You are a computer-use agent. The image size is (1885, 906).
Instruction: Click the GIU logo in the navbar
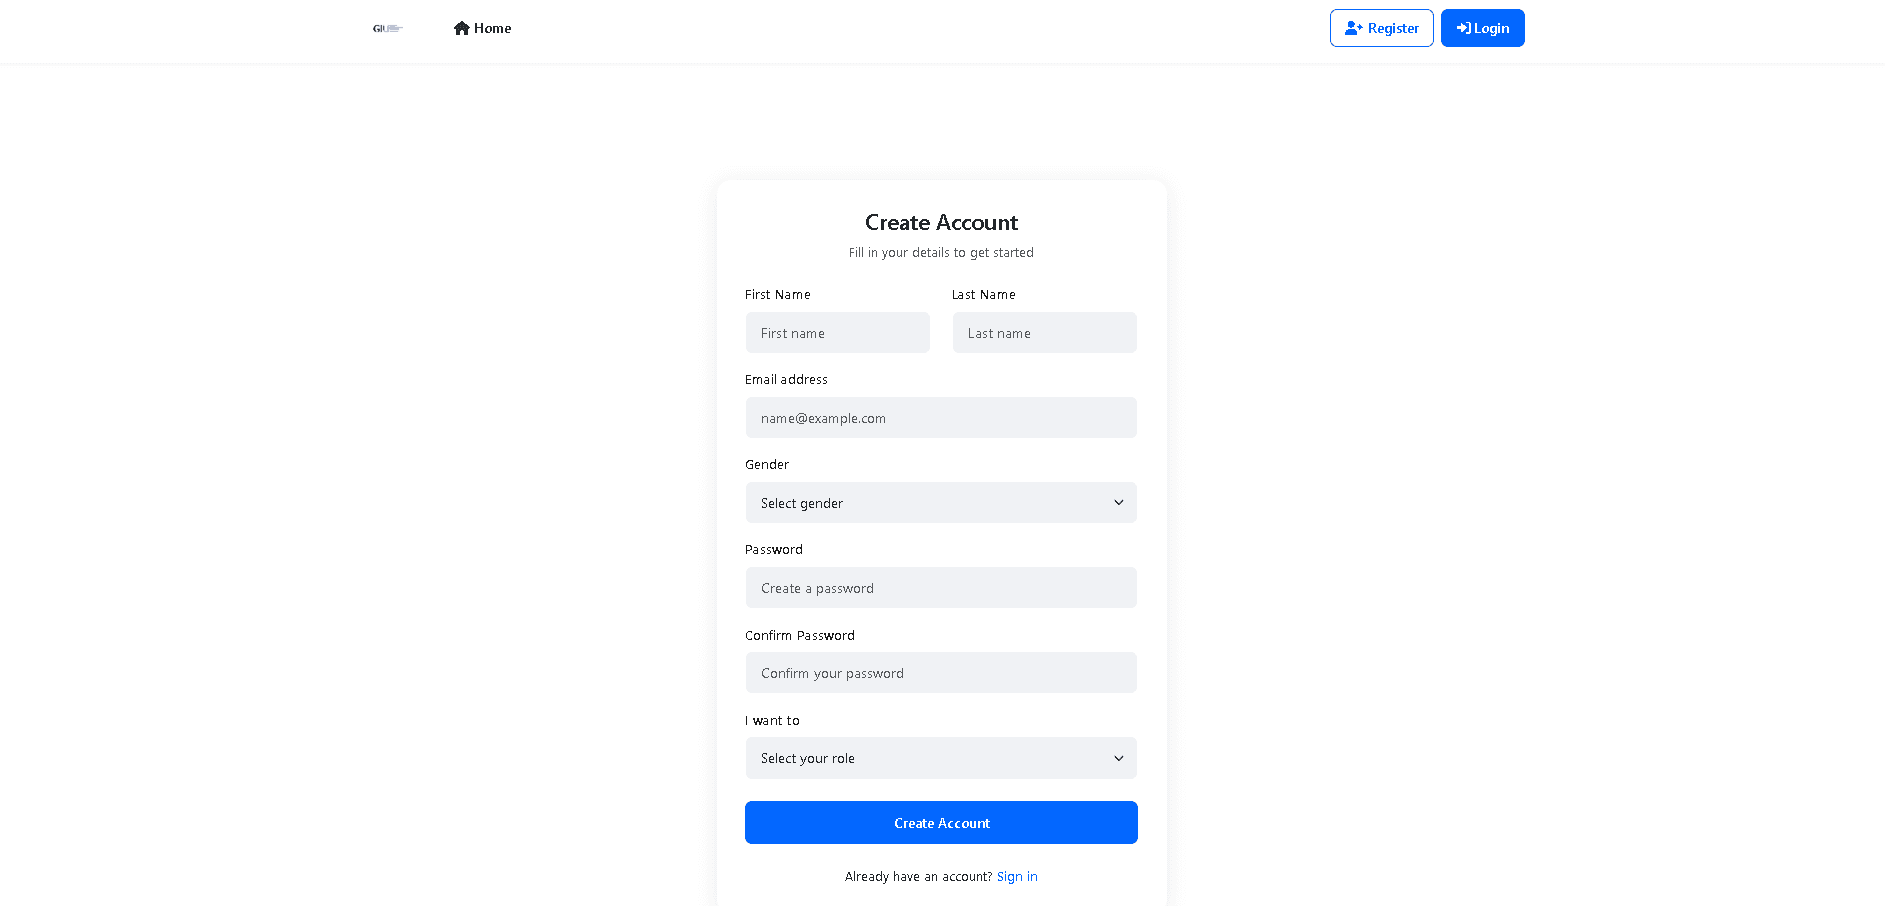[387, 28]
